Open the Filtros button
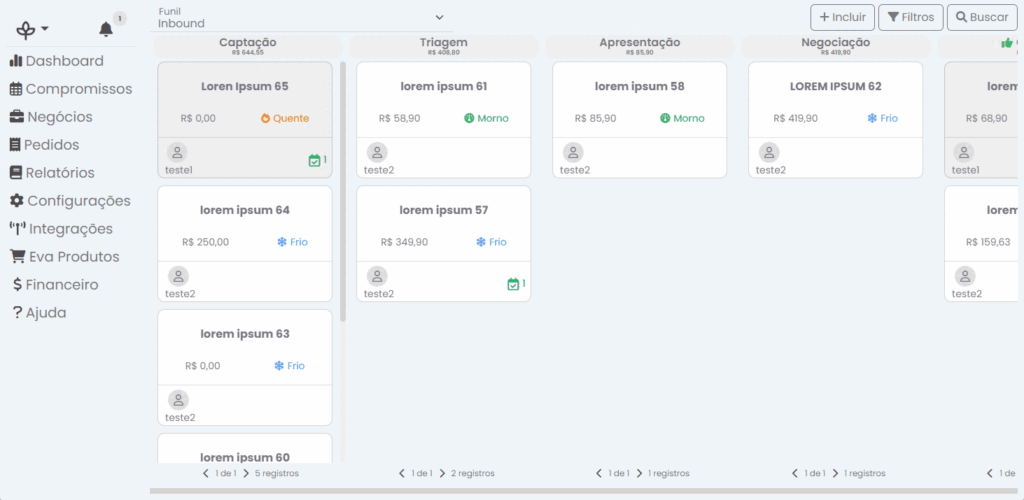 (910, 17)
